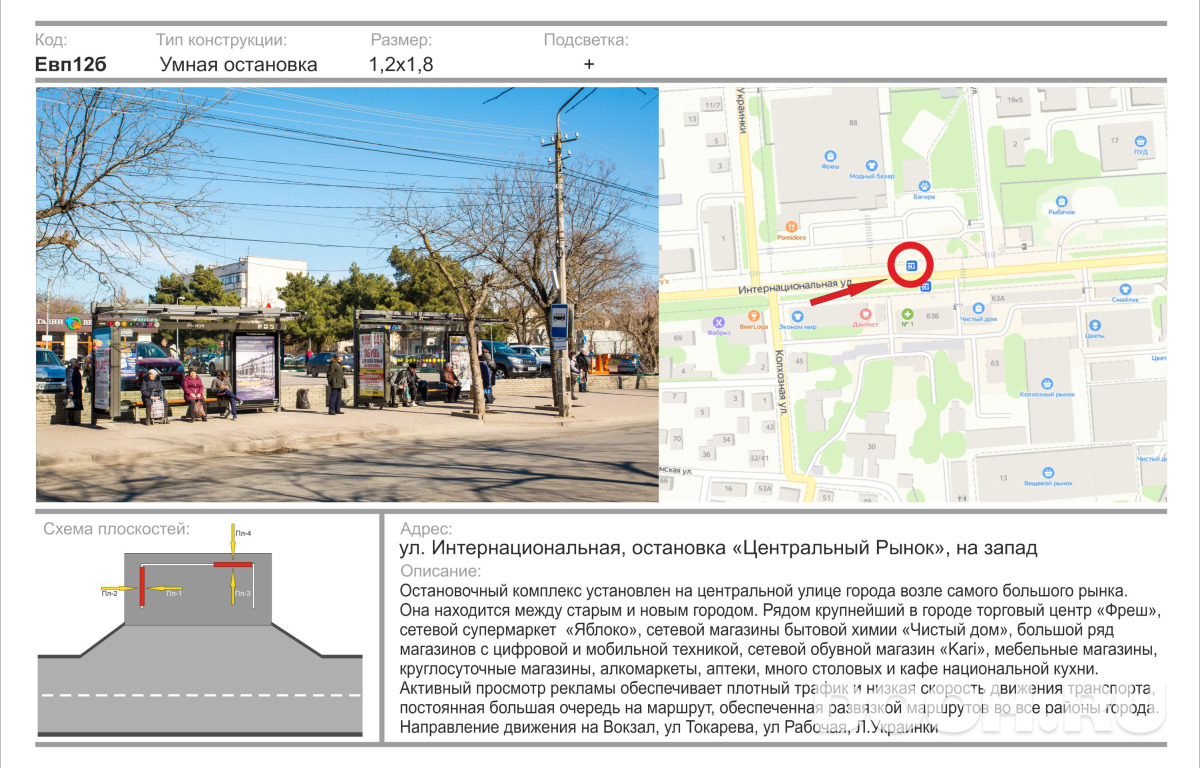Click the Смайлик clothing shop icon
The height and width of the screenshot is (768, 1200).
coord(1125,287)
